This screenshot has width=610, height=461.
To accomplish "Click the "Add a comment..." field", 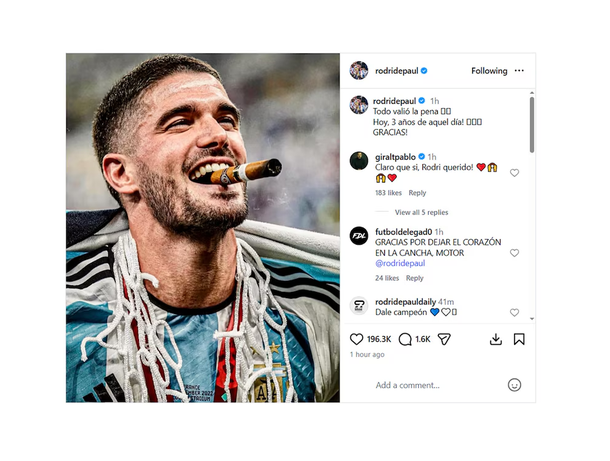I will pos(408,385).
